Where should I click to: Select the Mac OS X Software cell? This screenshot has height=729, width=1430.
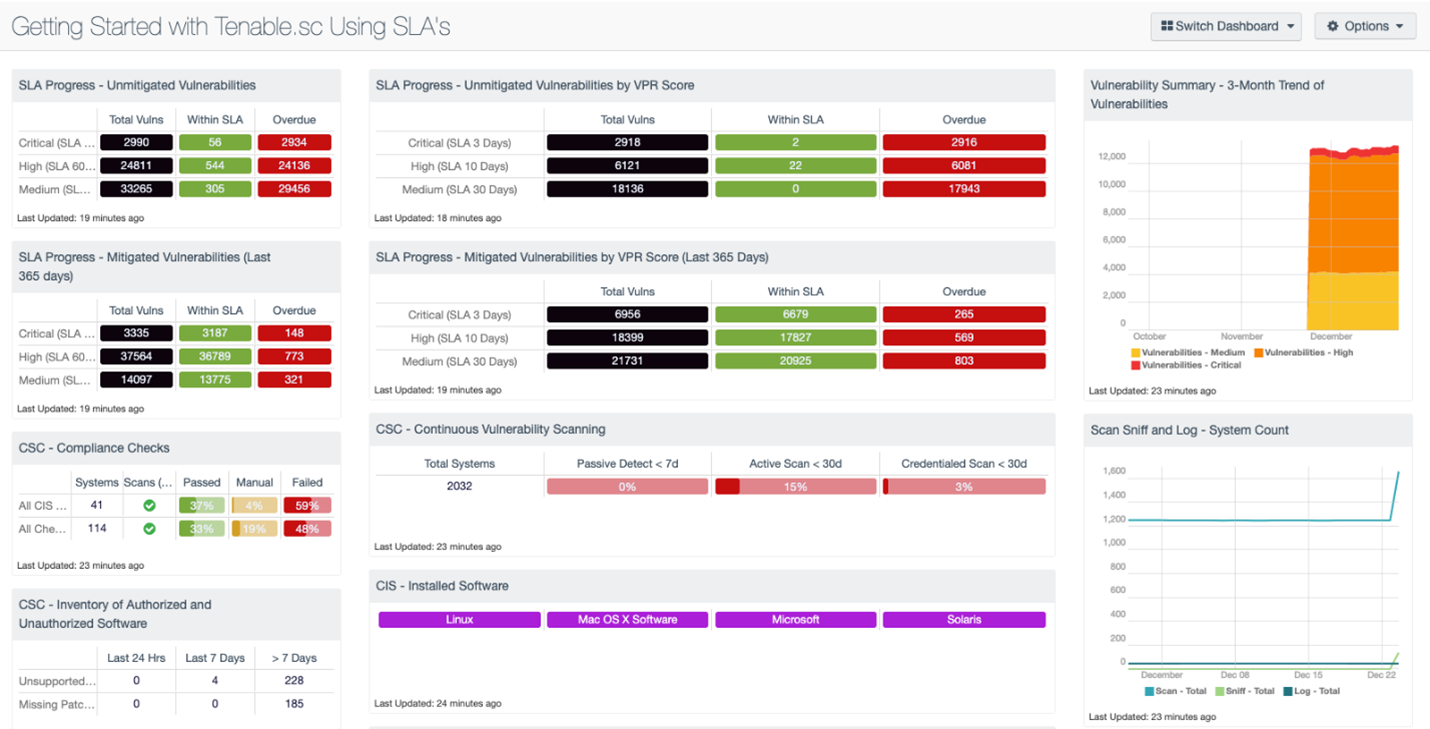point(627,620)
